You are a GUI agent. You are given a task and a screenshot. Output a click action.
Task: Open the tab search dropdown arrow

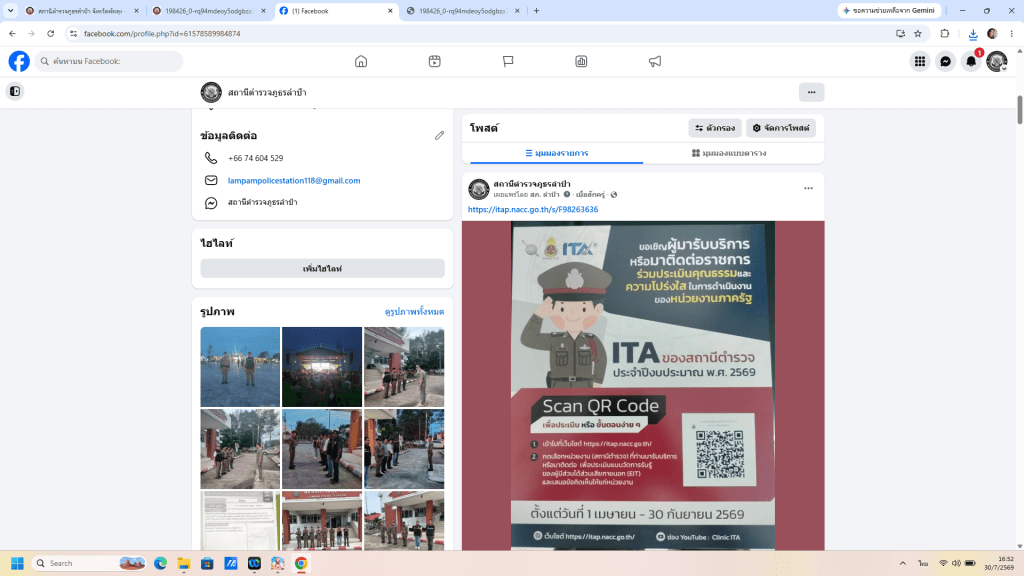[x=10, y=10]
